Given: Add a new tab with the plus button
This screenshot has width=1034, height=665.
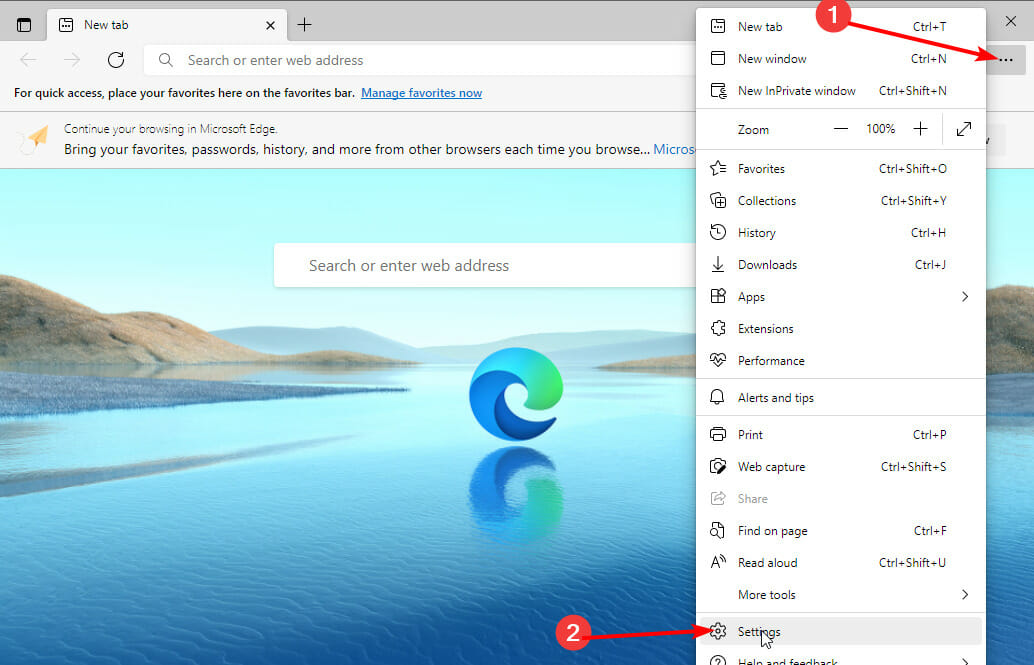Looking at the screenshot, I should [x=304, y=25].
